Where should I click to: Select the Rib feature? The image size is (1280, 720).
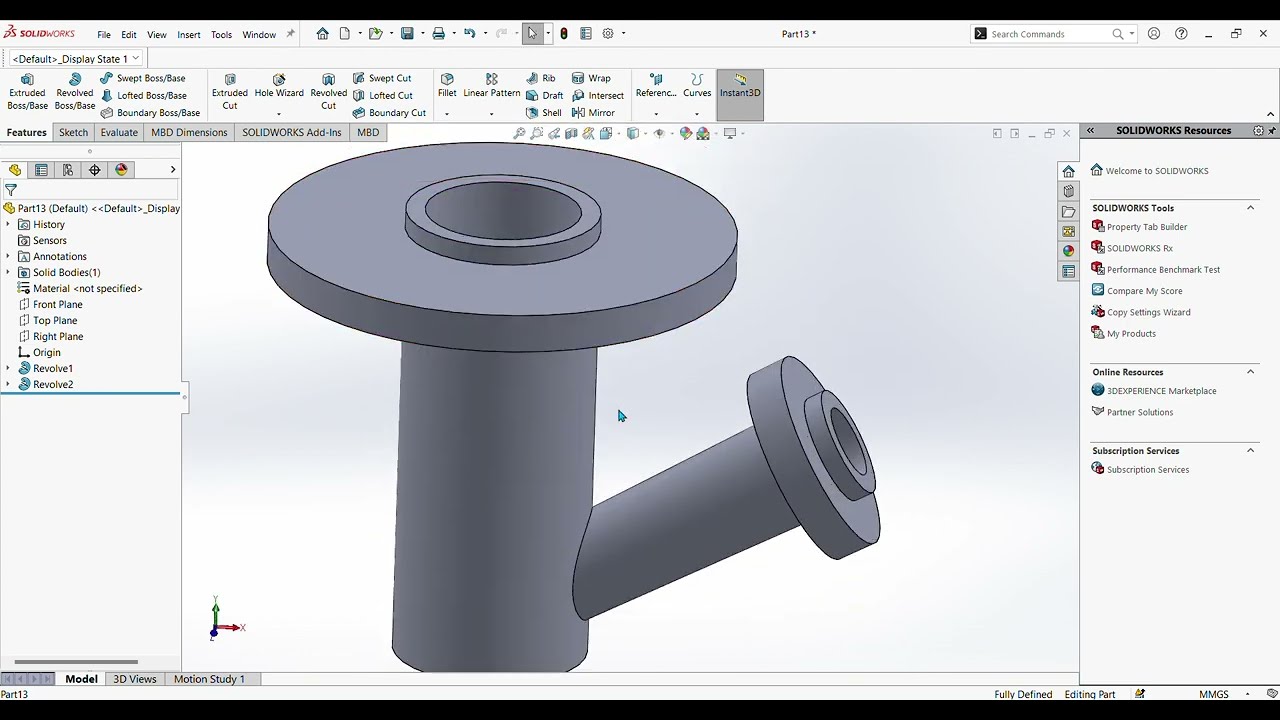[x=540, y=78]
